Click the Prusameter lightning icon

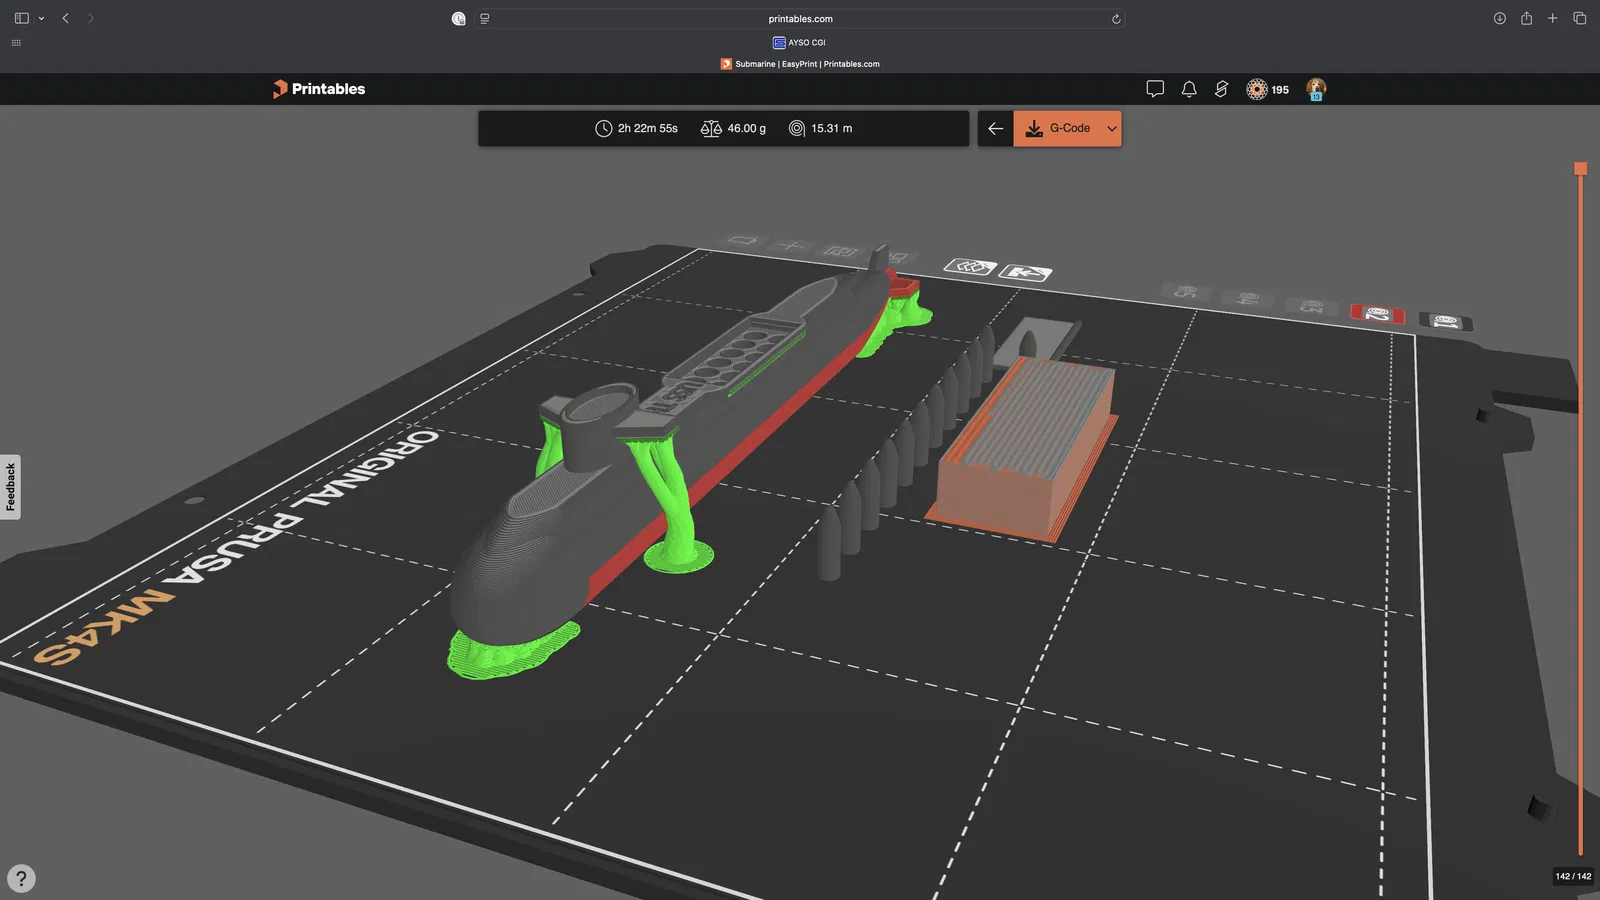(1221, 89)
